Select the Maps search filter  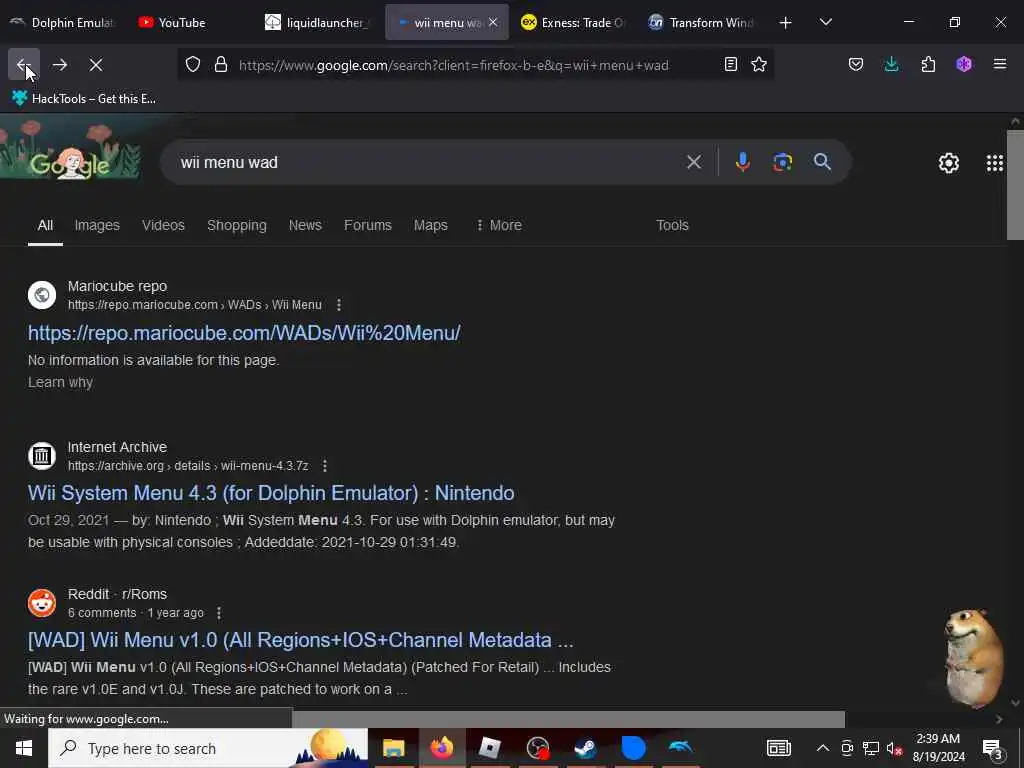pyautogui.click(x=430, y=225)
